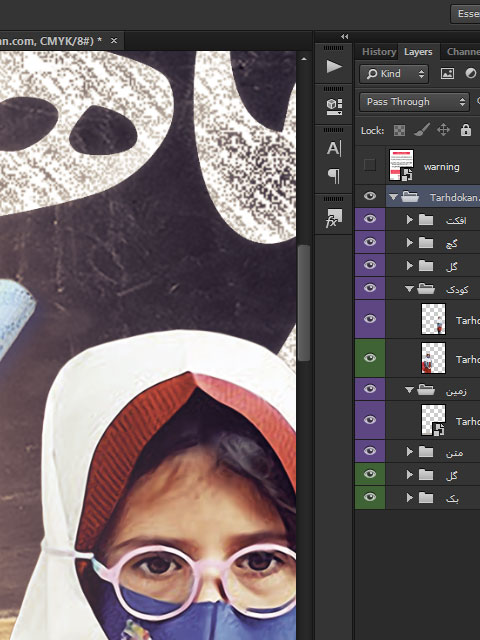Open the Character panel icon

(334, 149)
